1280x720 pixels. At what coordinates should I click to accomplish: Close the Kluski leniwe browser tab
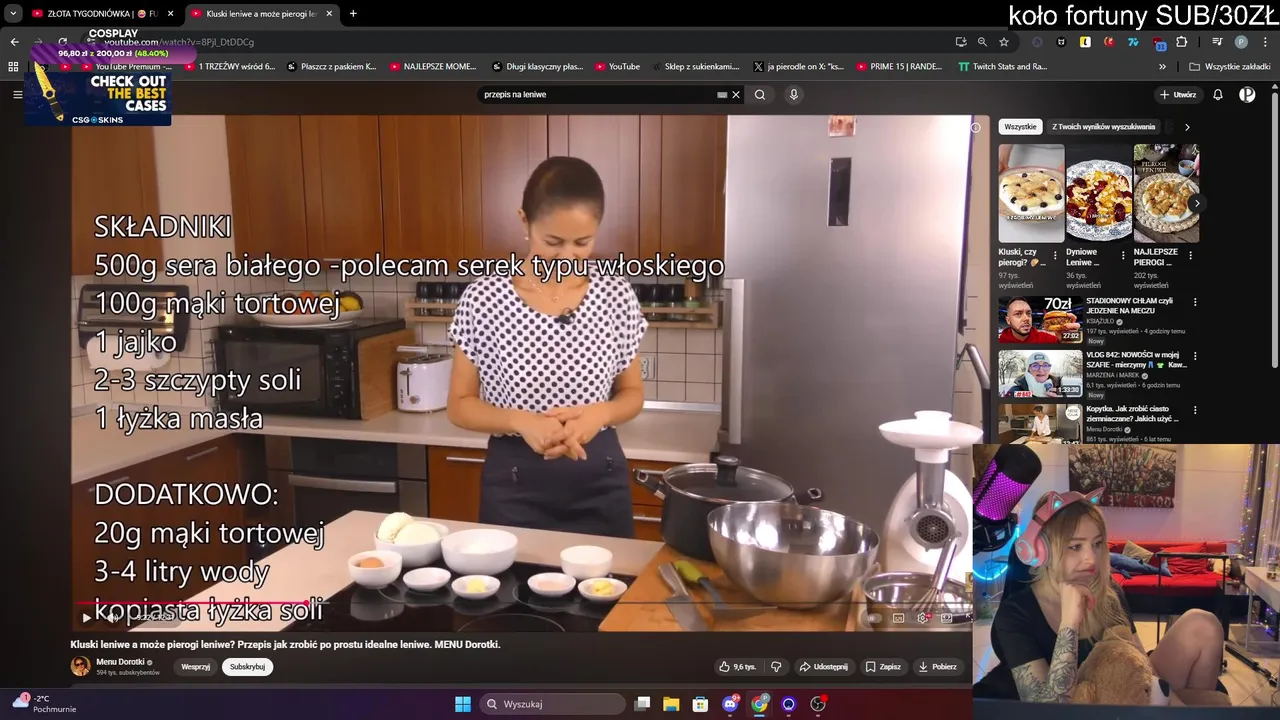tap(329, 14)
